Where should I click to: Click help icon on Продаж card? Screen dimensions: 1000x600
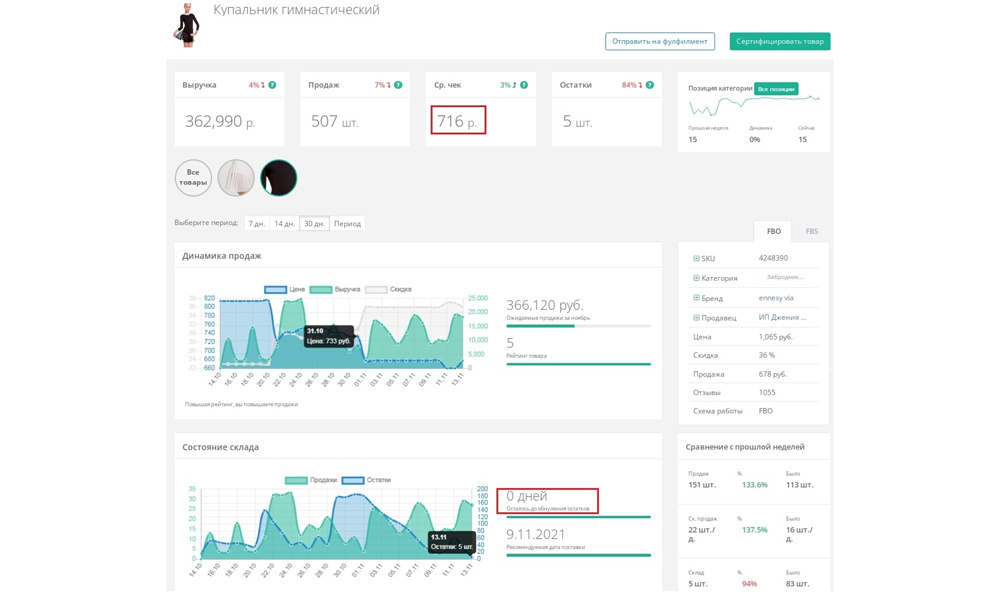click(398, 85)
